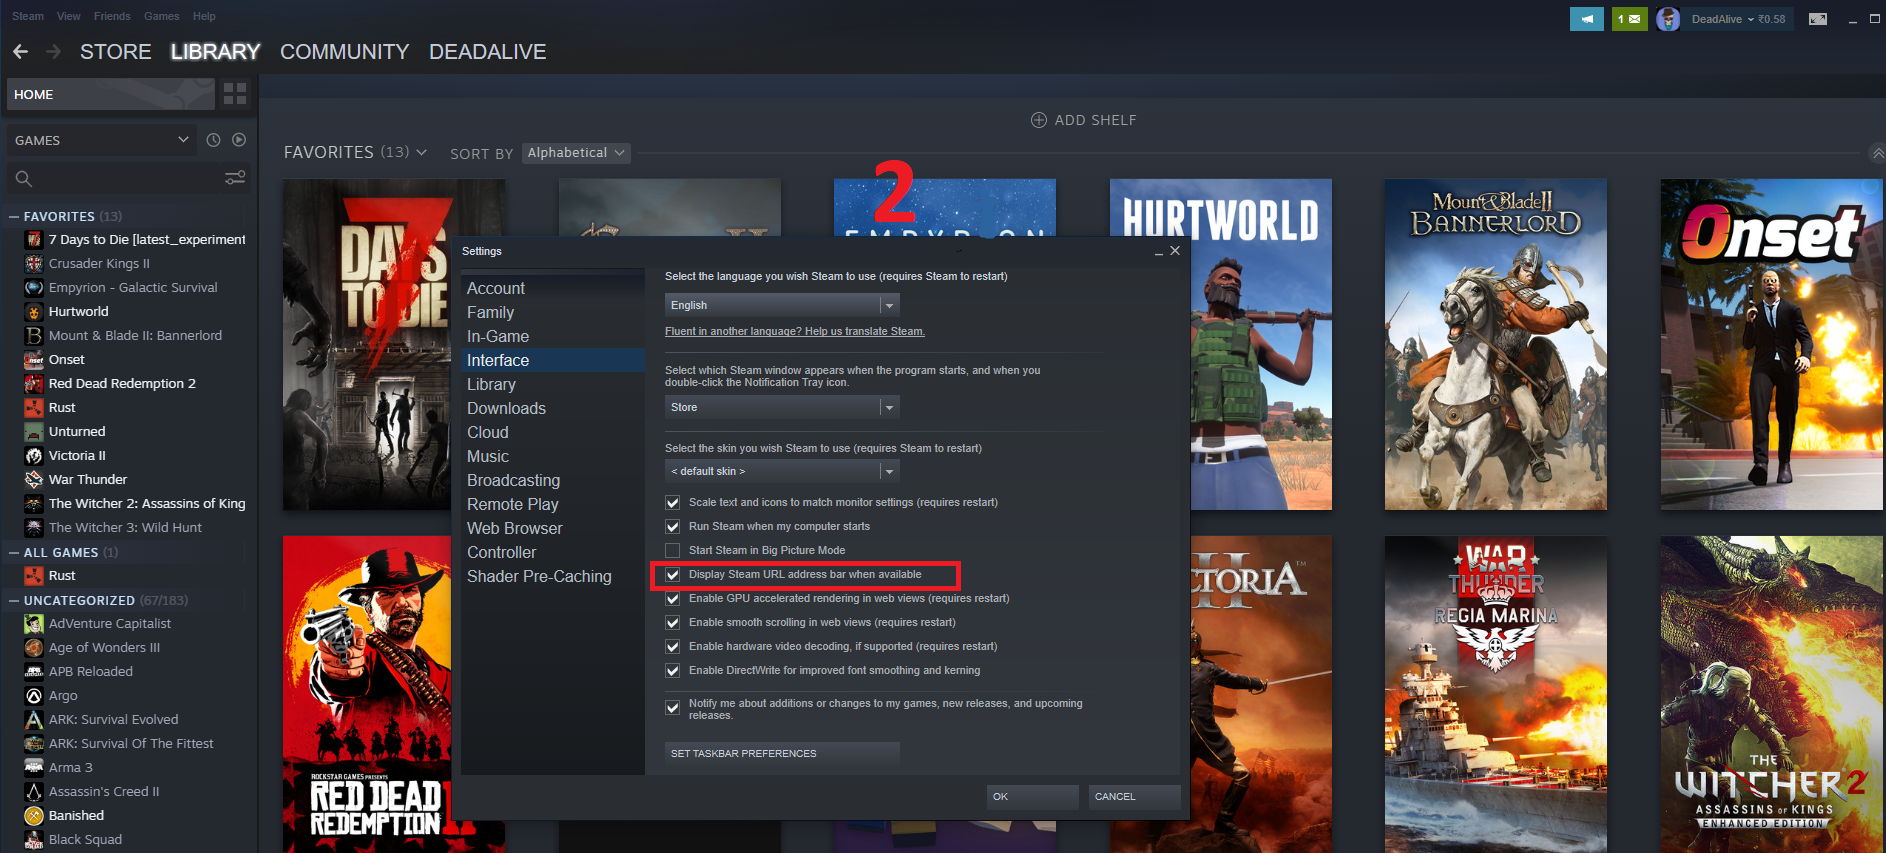Collapse the ALL GAMES sidebar category
Image resolution: width=1886 pixels, height=853 pixels.
(x=14, y=552)
